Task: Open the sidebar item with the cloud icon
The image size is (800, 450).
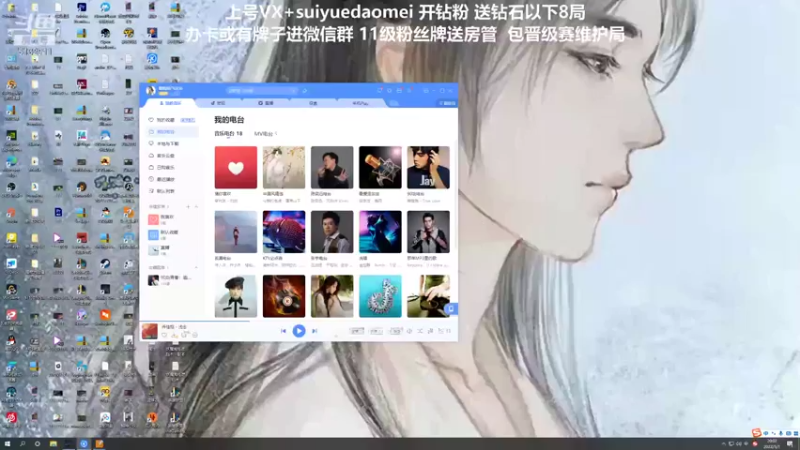Action: tap(171, 156)
